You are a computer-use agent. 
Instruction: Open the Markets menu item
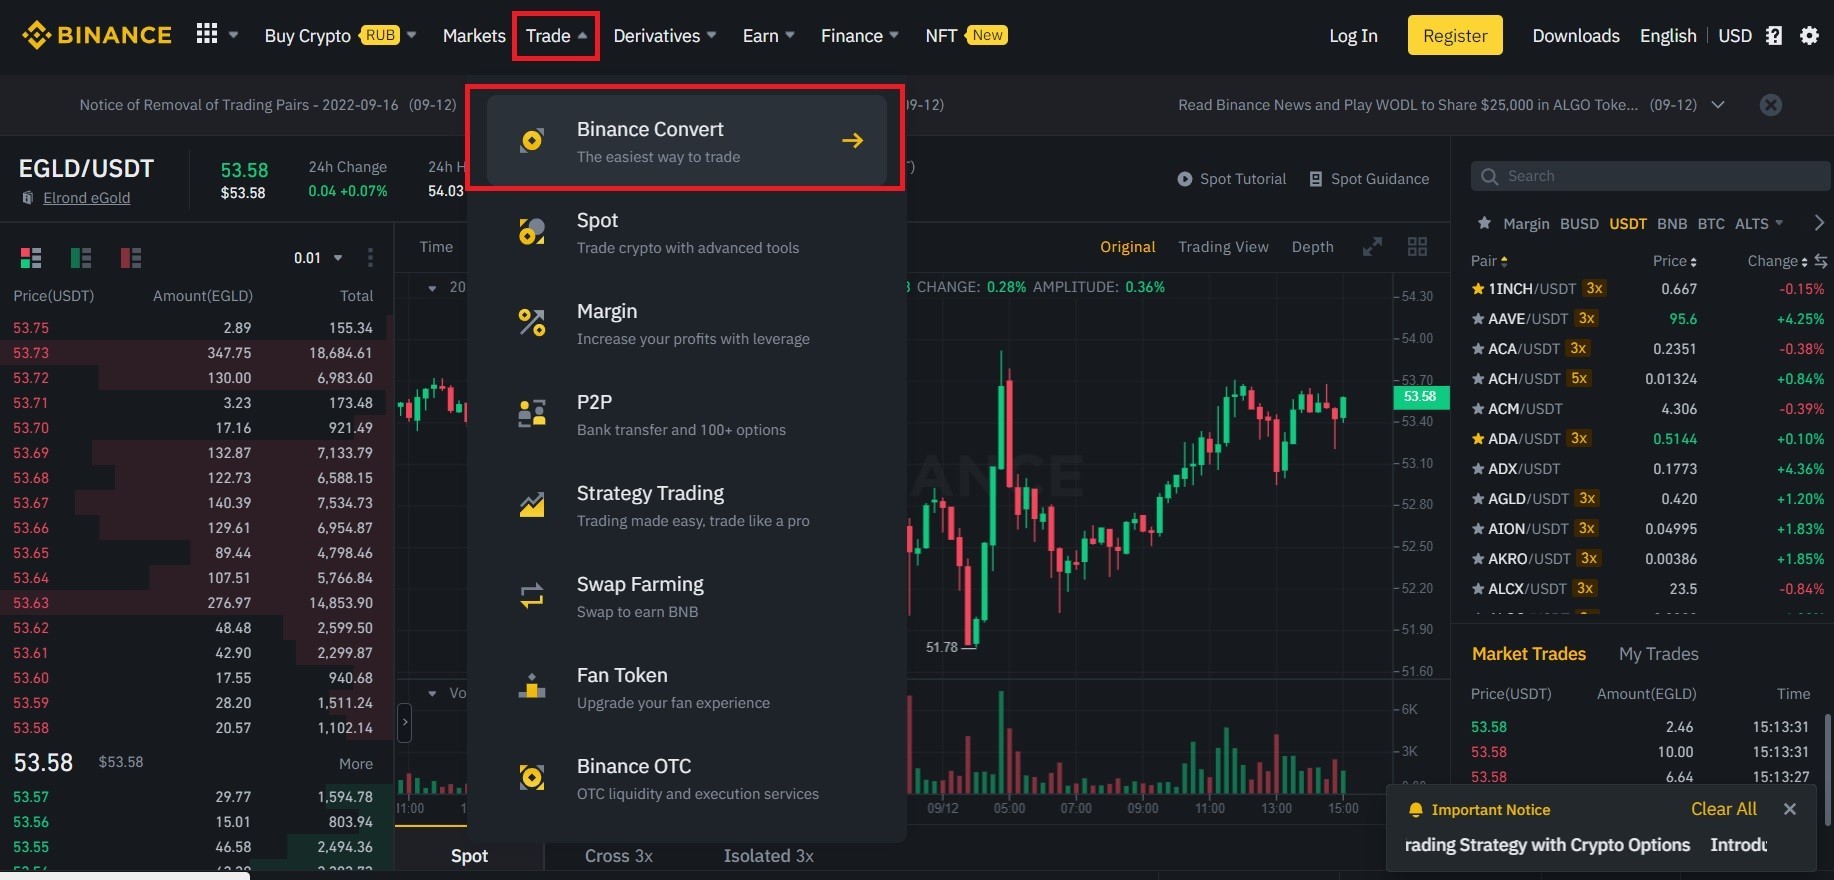[x=474, y=36]
